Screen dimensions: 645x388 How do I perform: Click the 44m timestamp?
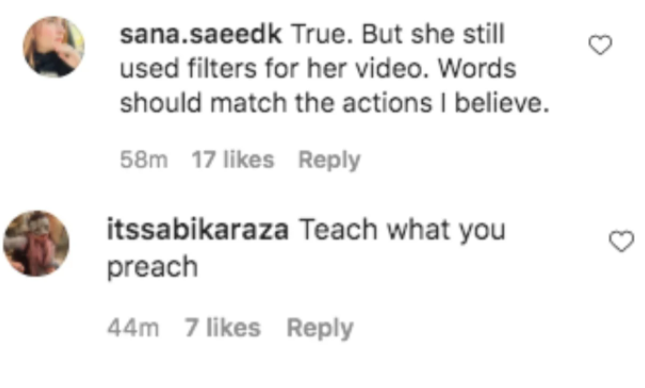pos(133,328)
